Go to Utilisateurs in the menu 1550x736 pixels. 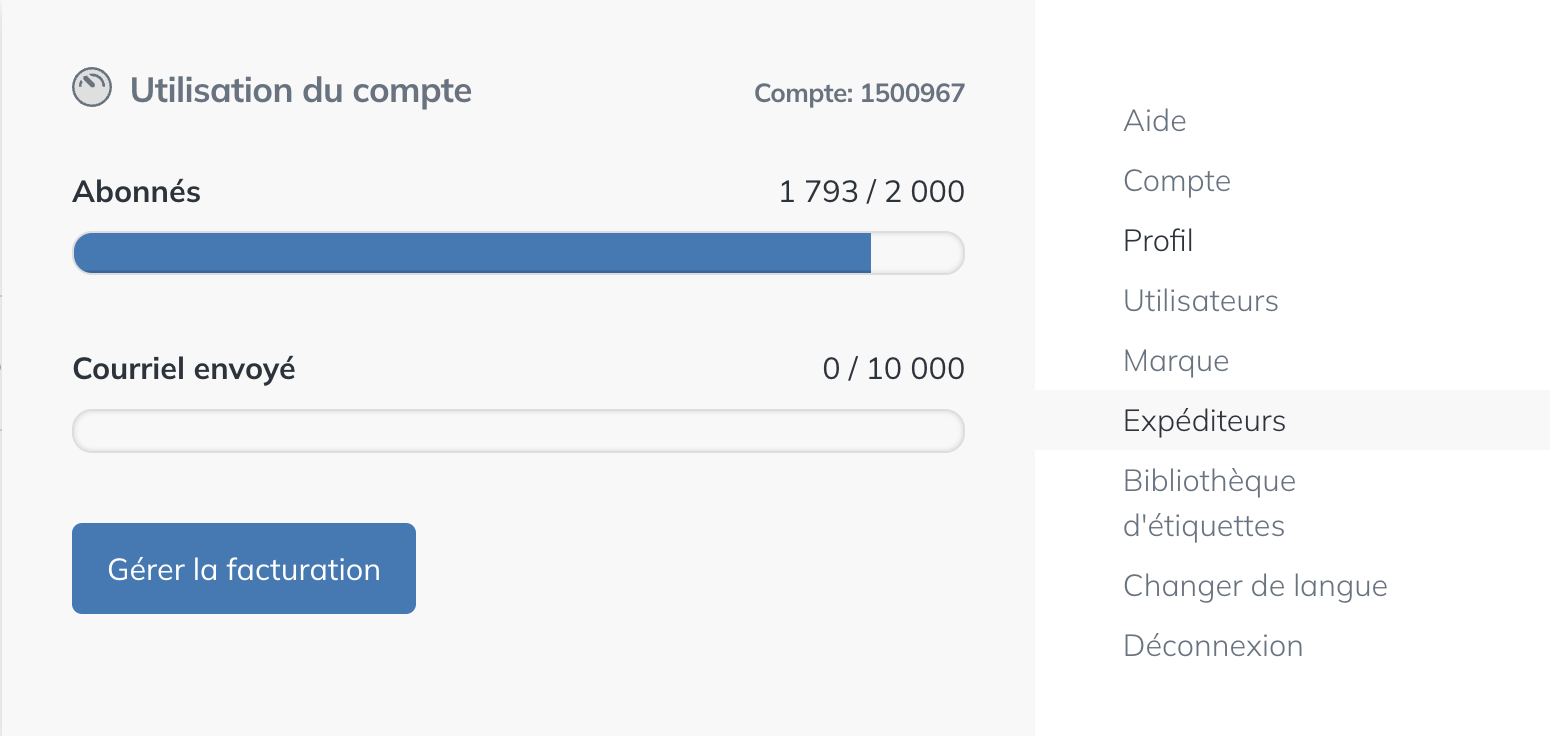(1201, 301)
